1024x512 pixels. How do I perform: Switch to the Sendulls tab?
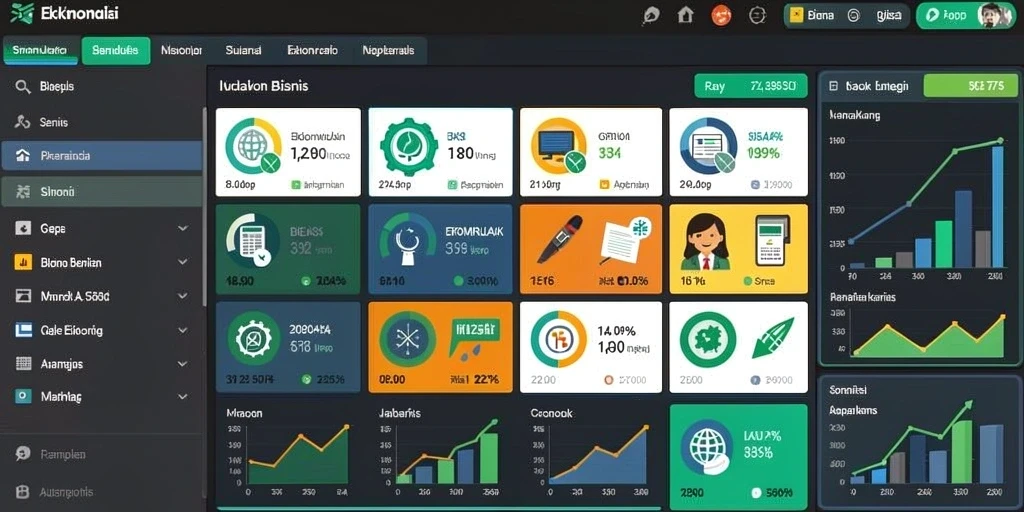point(116,50)
